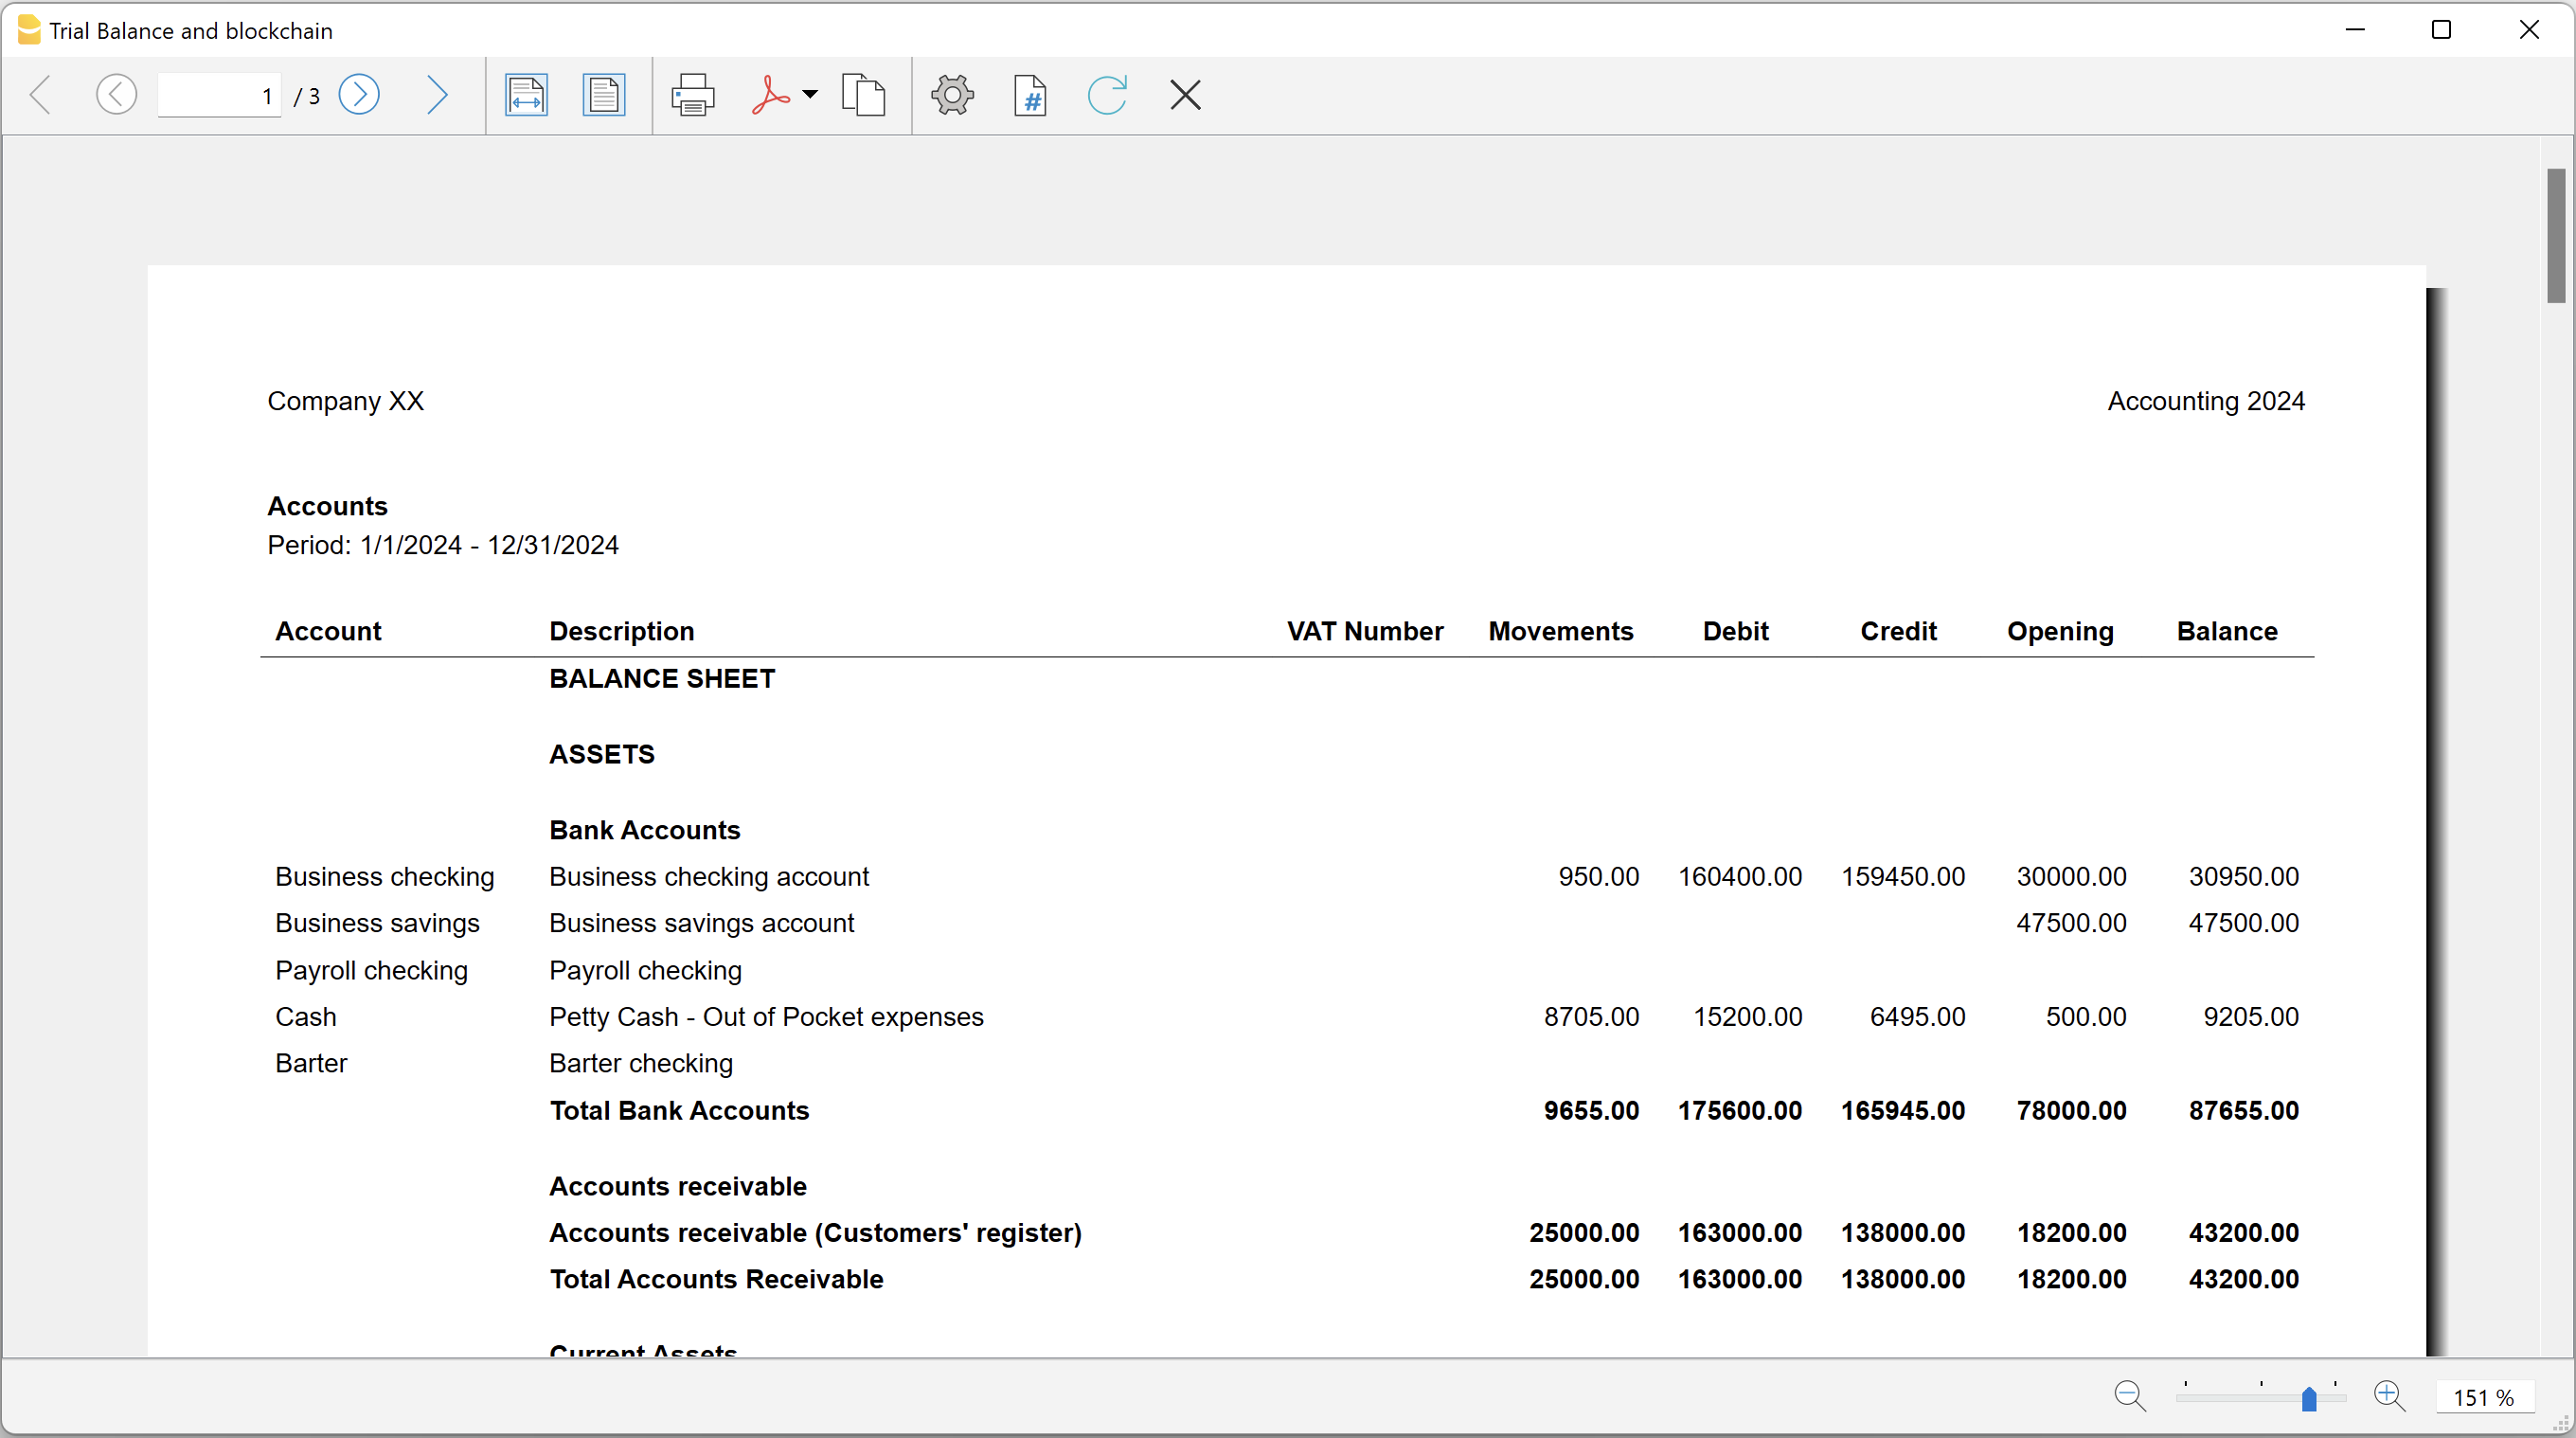Close the preview with X toolbar icon
2576x1438 pixels.
(x=1185, y=96)
